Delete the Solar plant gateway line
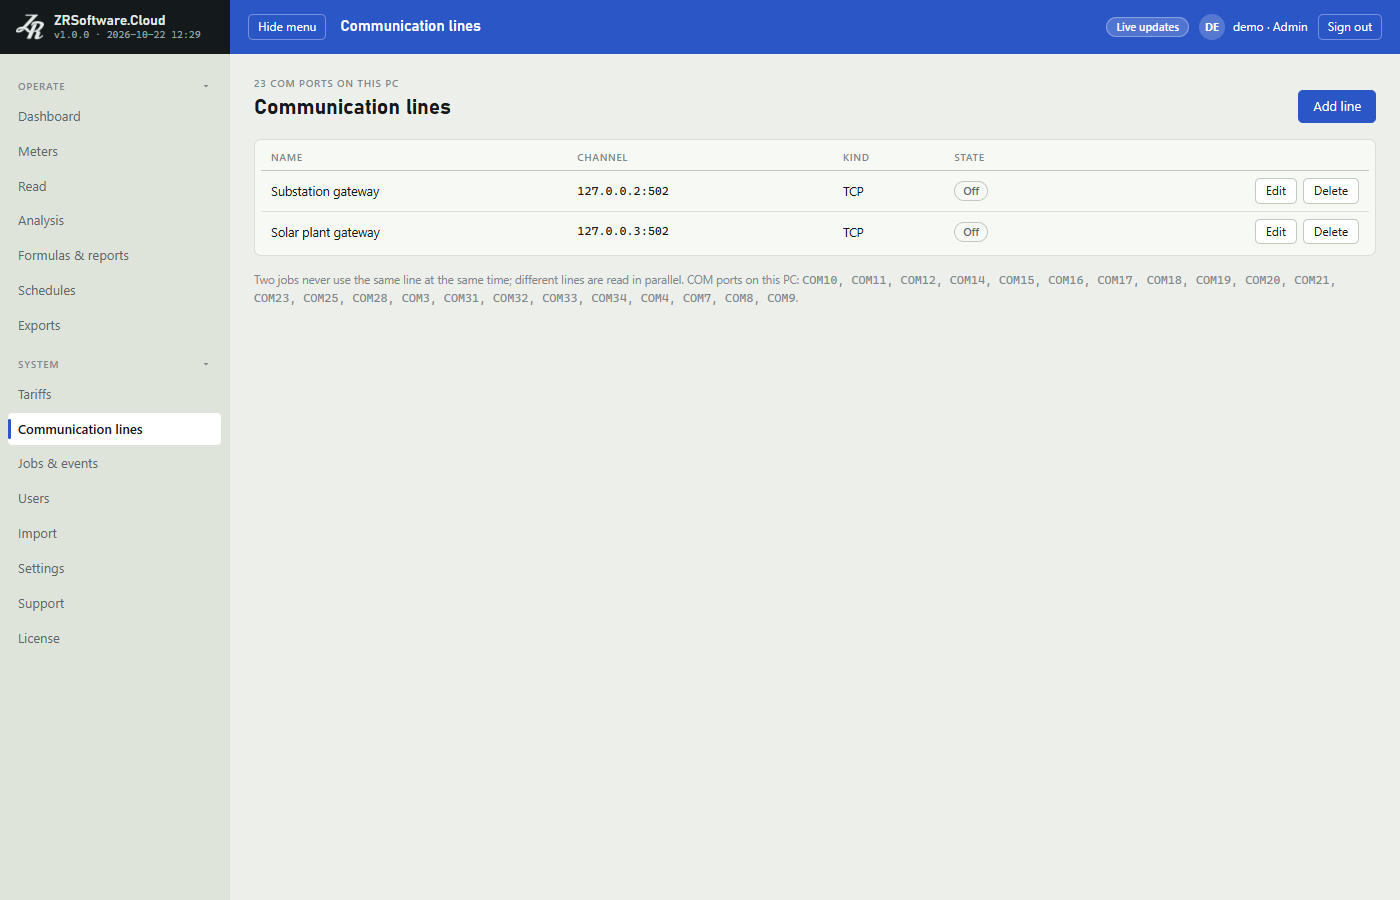The width and height of the screenshot is (1400, 900). pyautogui.click(x=1330, y=232)
